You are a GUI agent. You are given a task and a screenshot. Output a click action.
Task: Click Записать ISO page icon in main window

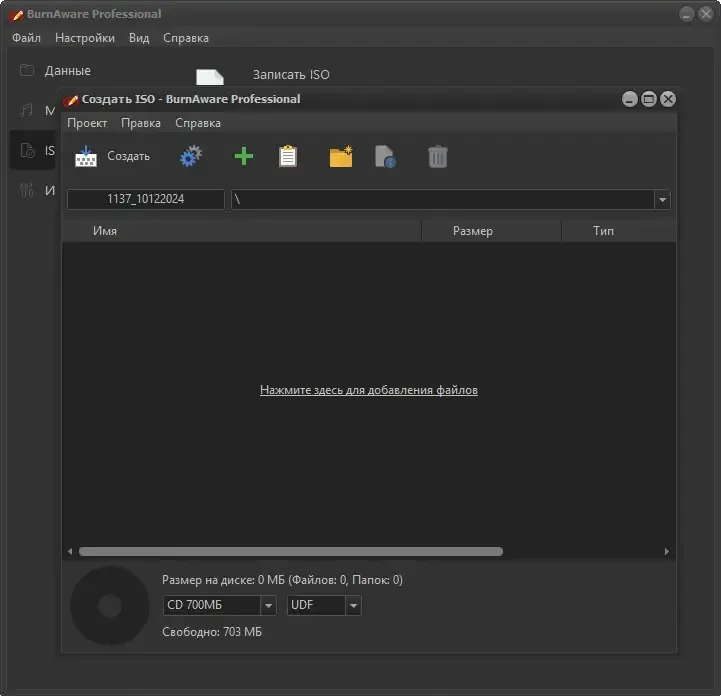tap(210, 76)
